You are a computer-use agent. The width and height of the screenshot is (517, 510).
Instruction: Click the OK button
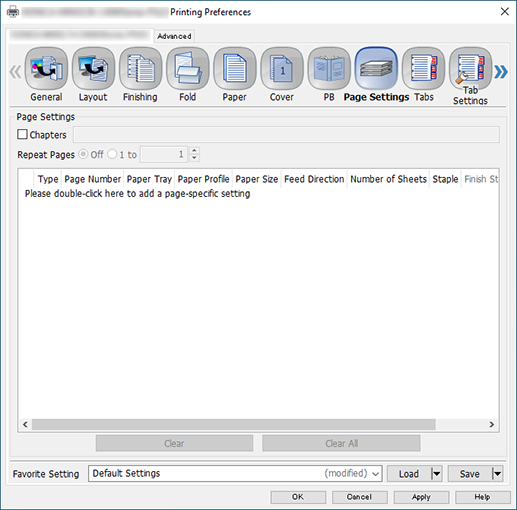click(298, 497)
